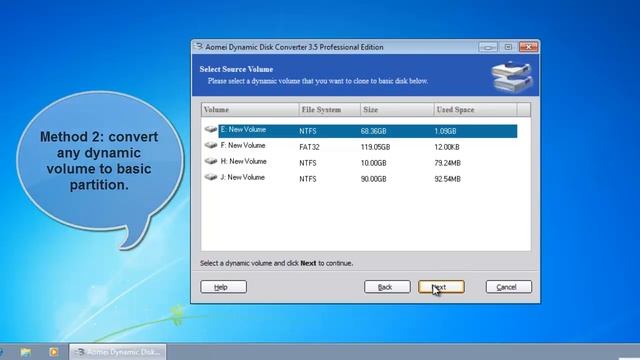The height and width of the screenshot is (360, 640).
Task: Click the drive icon for J: New Volume
Action: tap(211, 177)
